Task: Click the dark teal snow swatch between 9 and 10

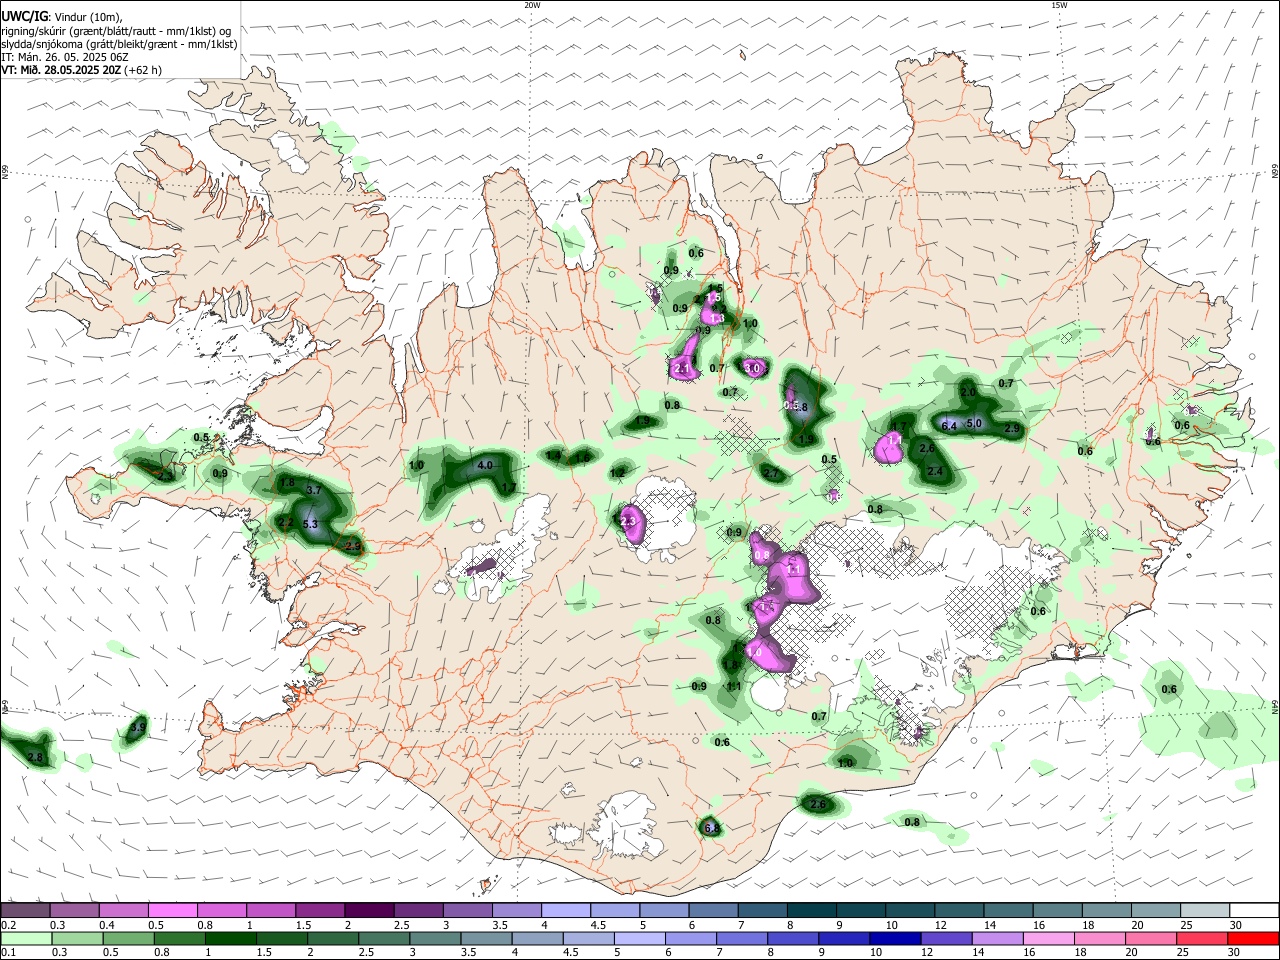Action: pyautogui.click(x=860, y=911)
